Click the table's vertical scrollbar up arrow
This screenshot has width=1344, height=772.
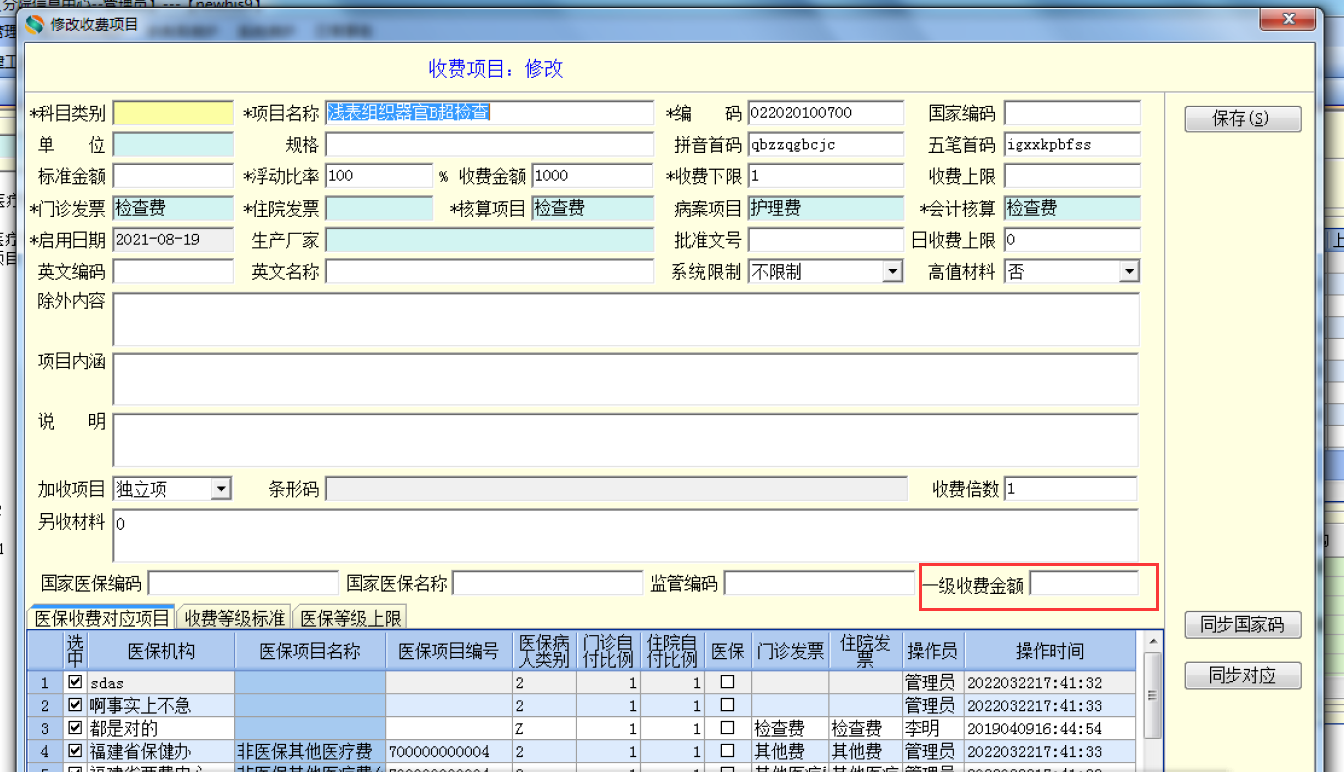1152,642
